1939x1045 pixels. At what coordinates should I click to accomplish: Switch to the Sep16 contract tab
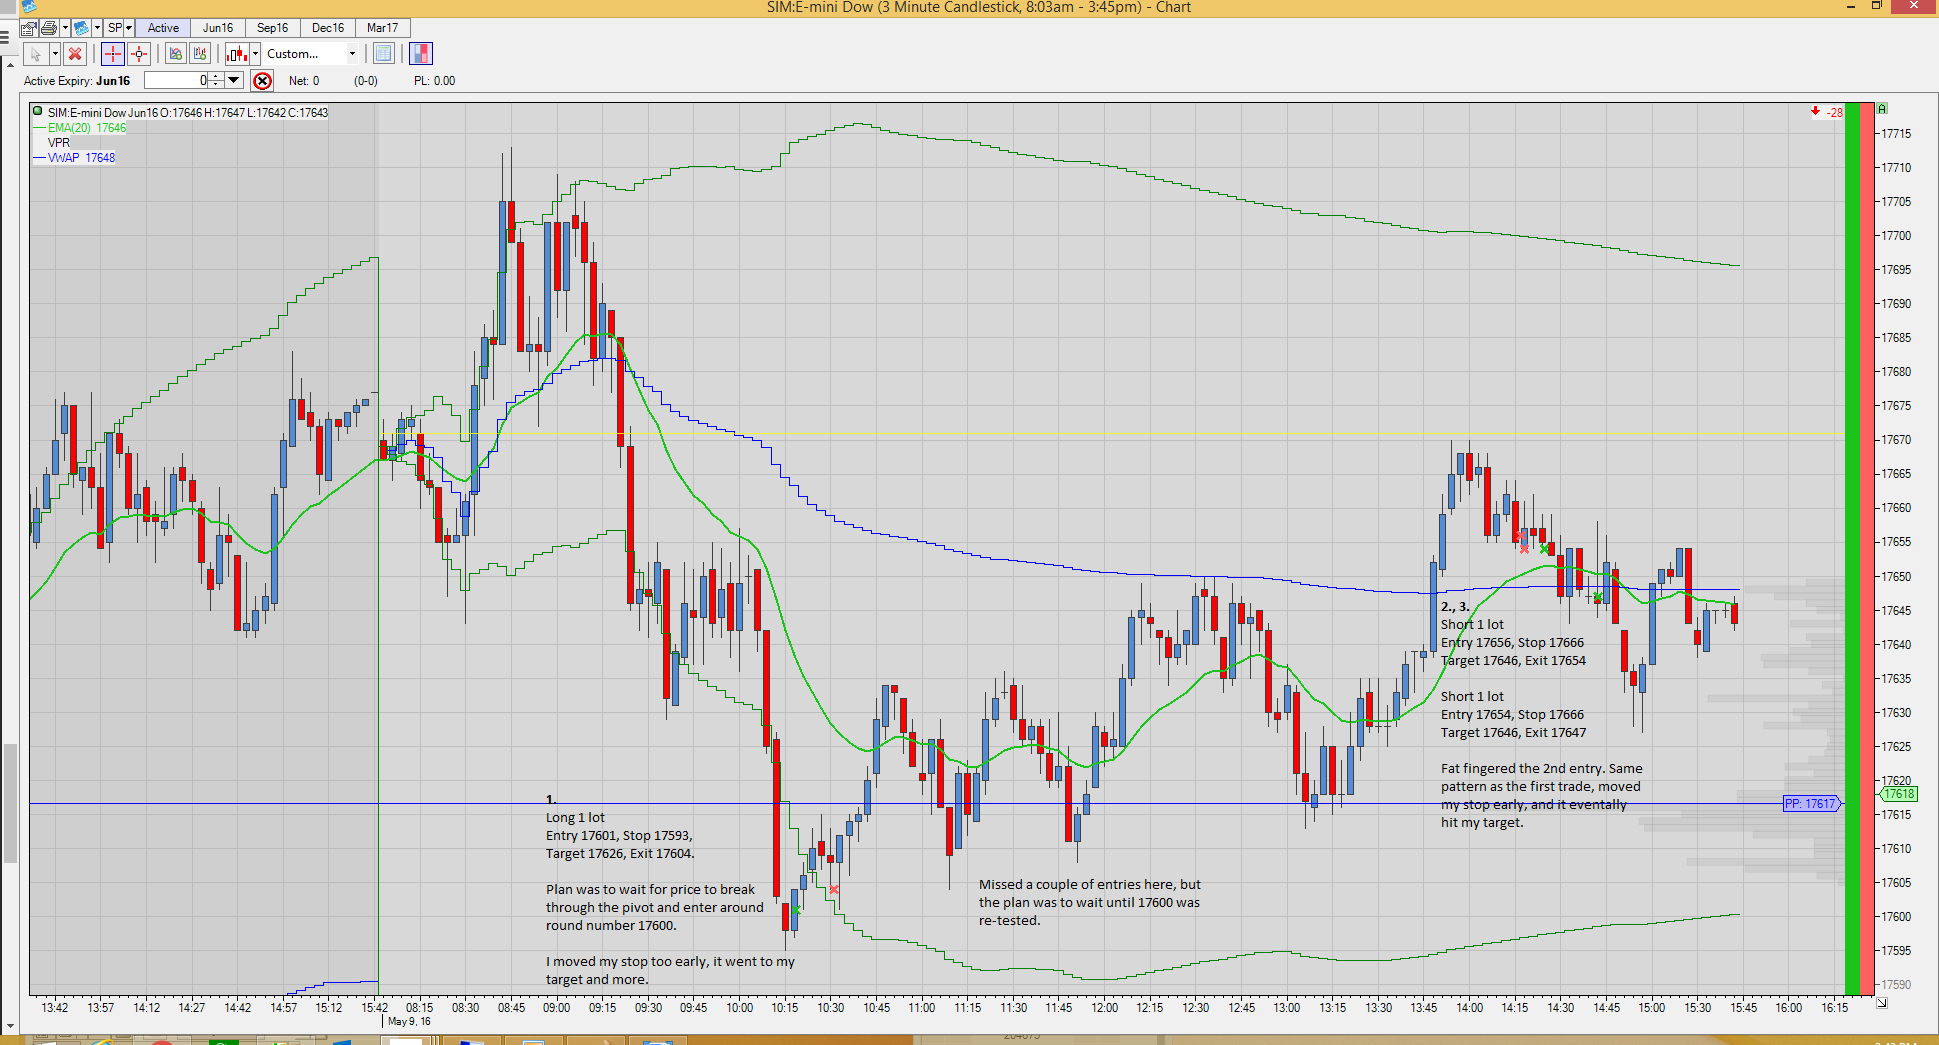tap(272, 28)
